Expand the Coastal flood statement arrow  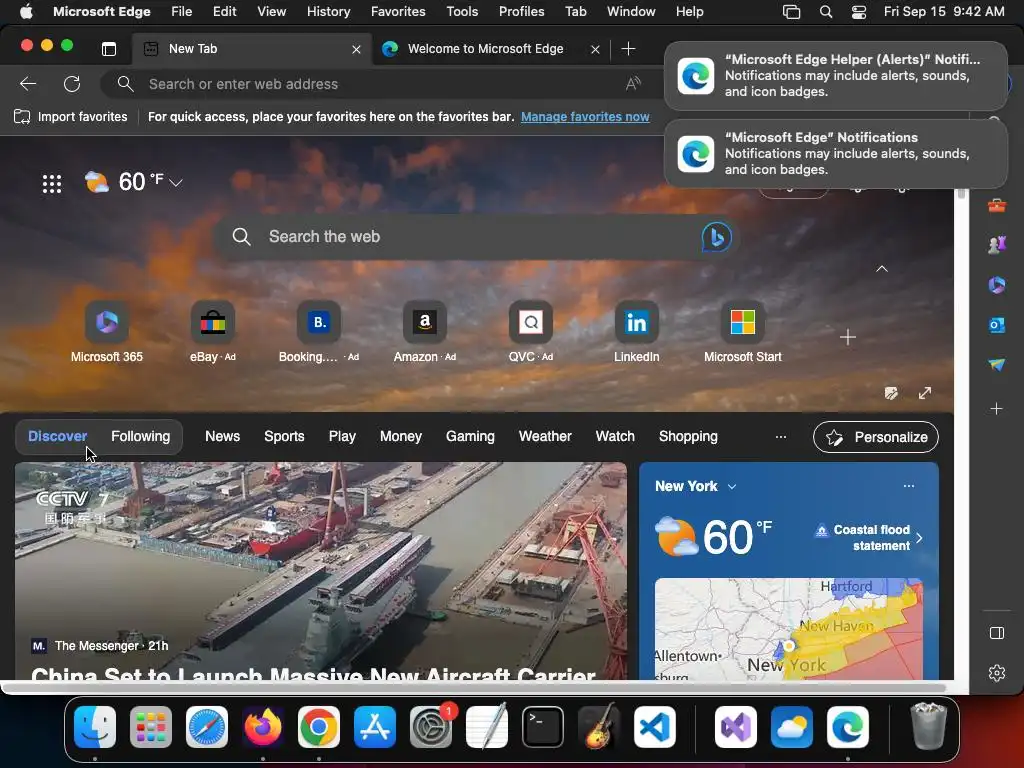[919, 538]
